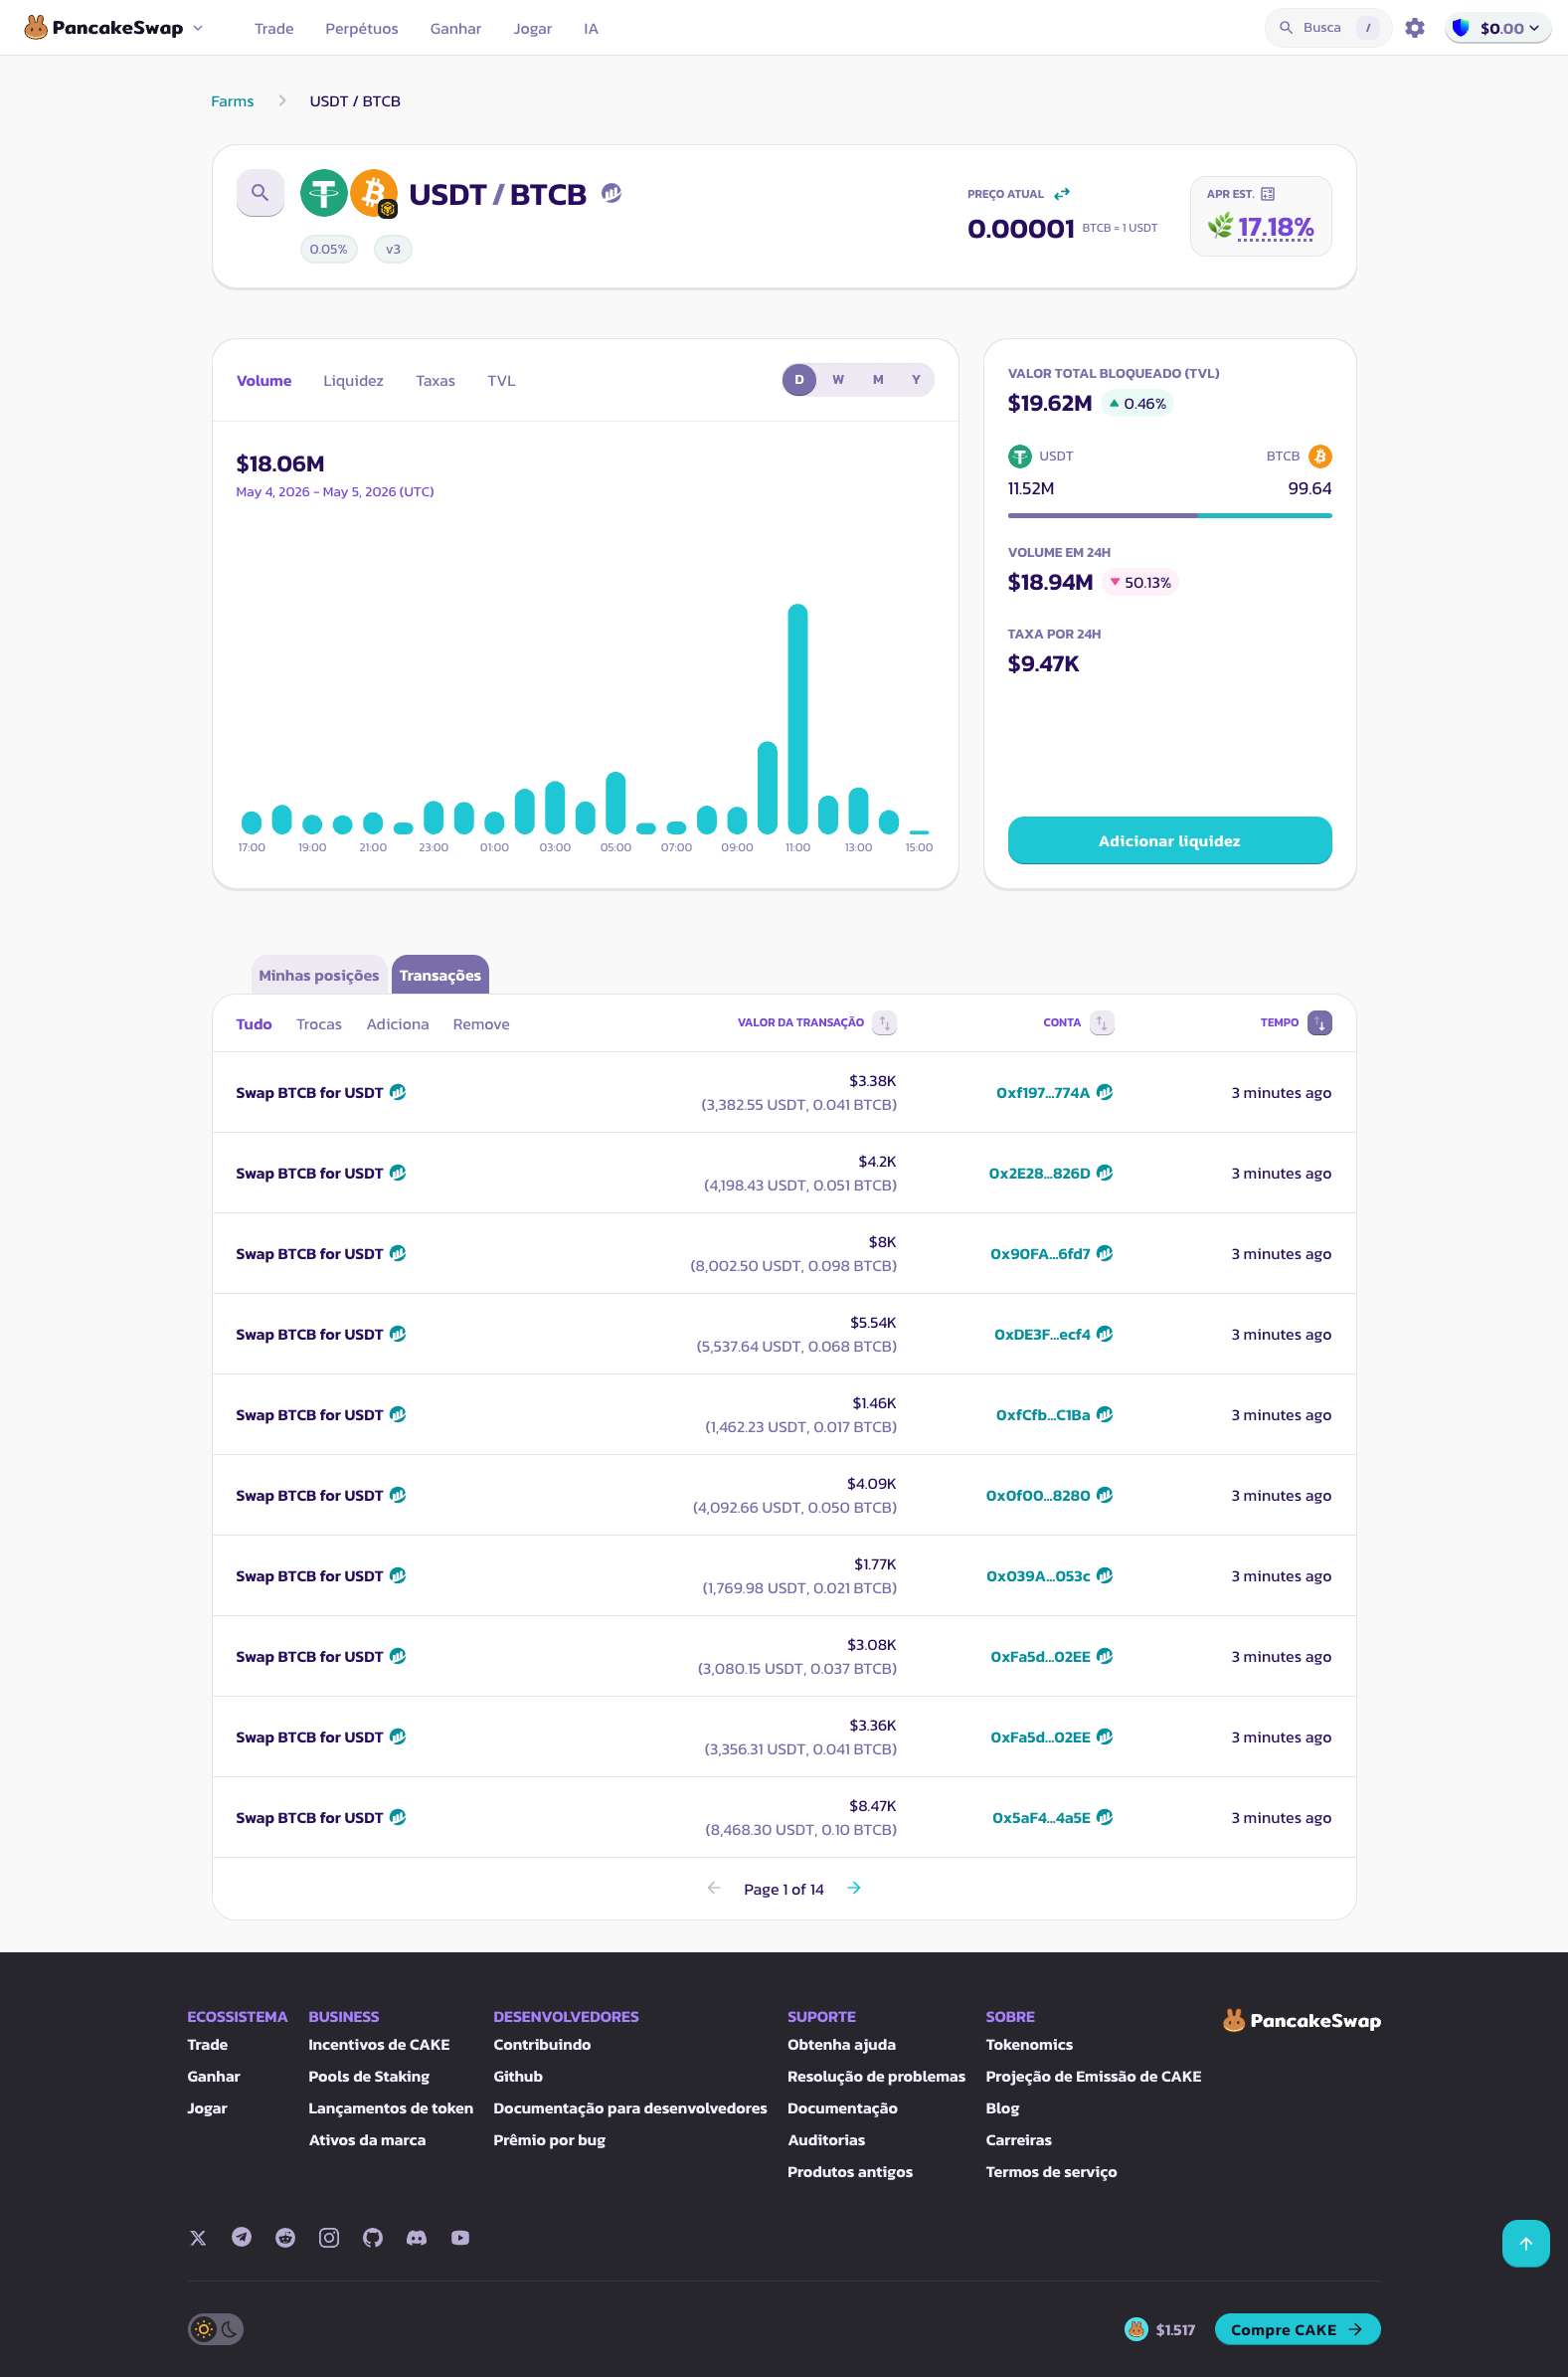The width and height of the screenshot is (1568, 2377).
Task: Select the W (week) chart interval
Action: [x=838, y=380]
